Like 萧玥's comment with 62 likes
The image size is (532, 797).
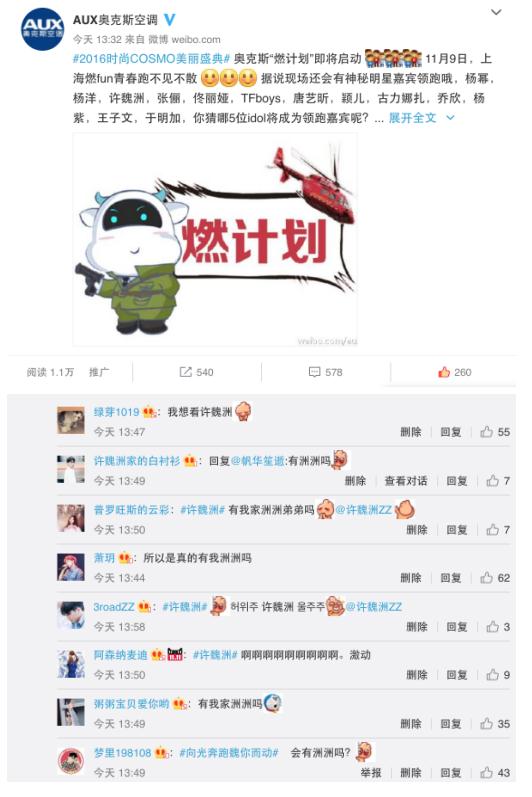point(495,578)
